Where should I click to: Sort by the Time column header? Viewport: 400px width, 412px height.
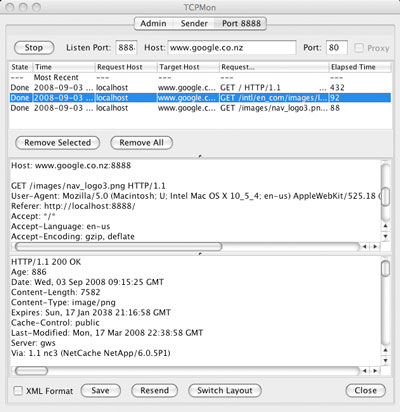[x=64, y=67]
